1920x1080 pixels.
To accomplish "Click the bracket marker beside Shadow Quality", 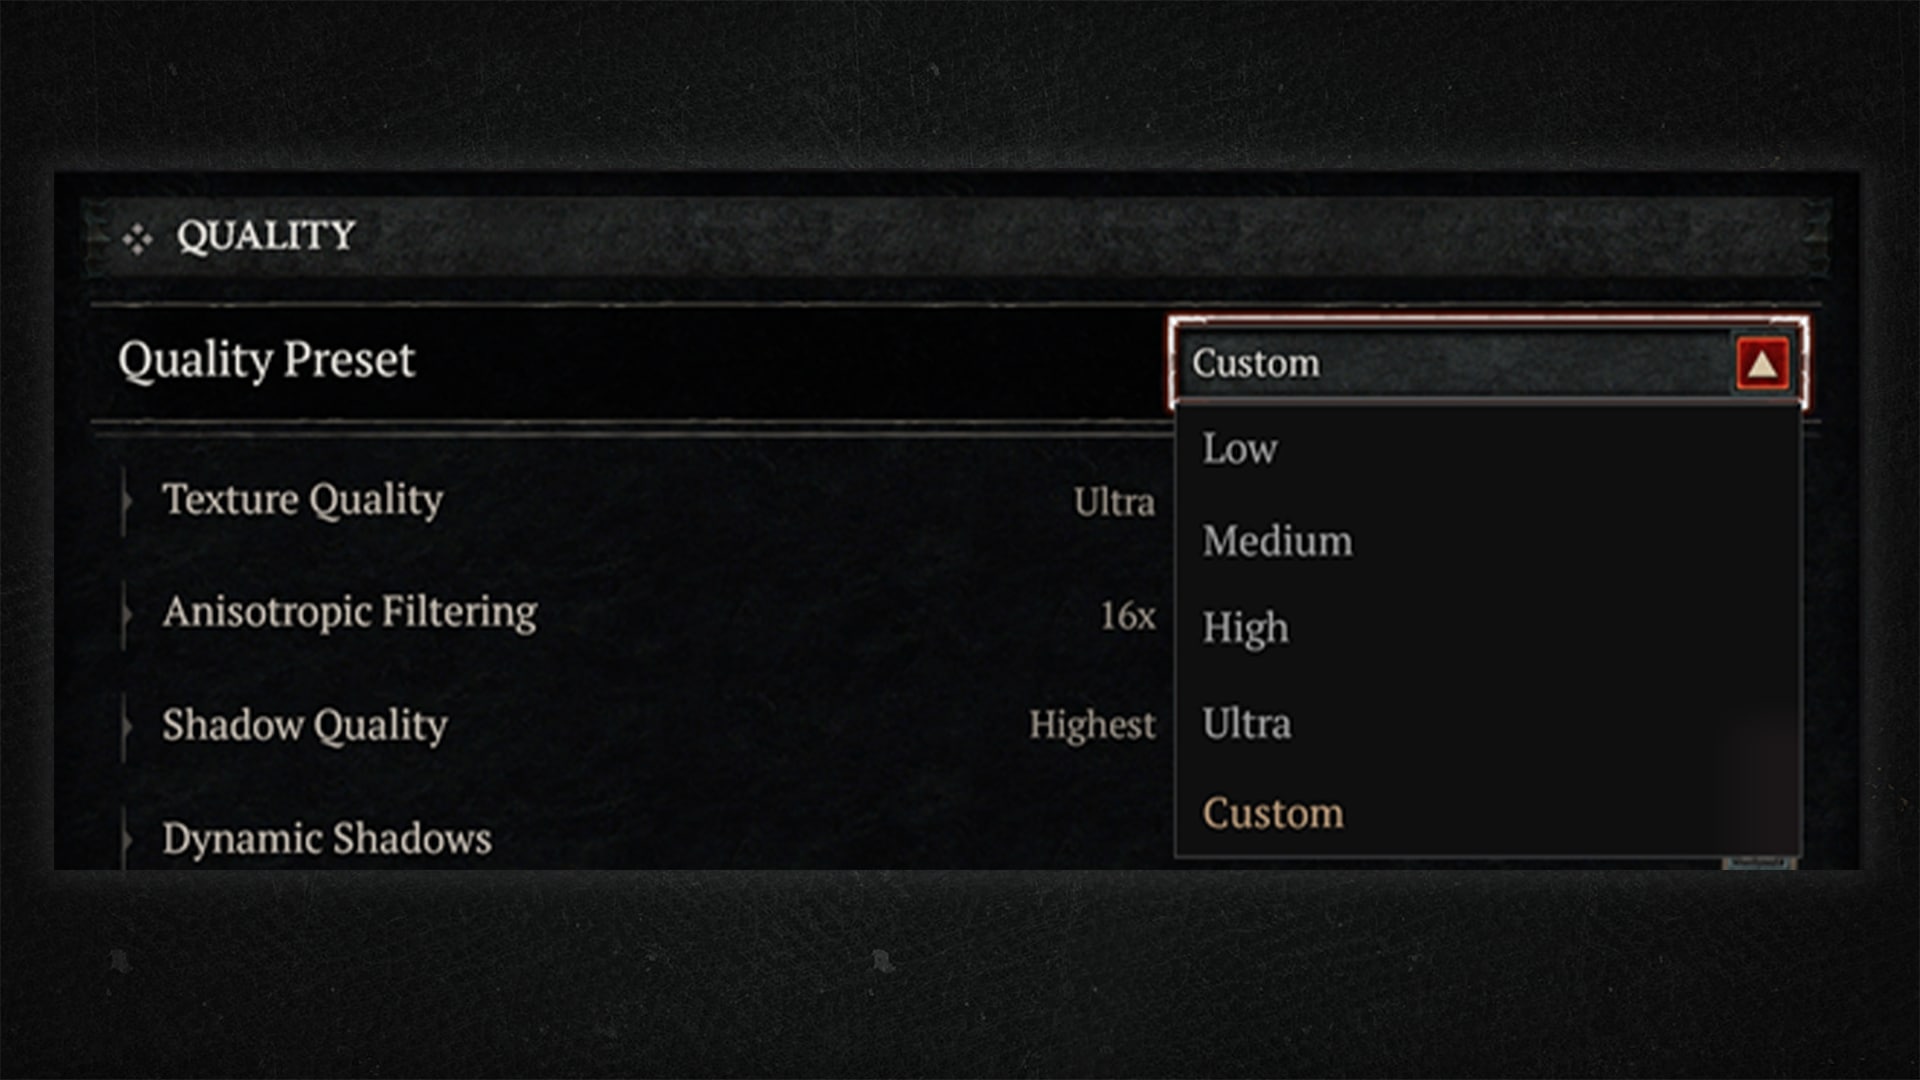I will [x=126, y=726].
